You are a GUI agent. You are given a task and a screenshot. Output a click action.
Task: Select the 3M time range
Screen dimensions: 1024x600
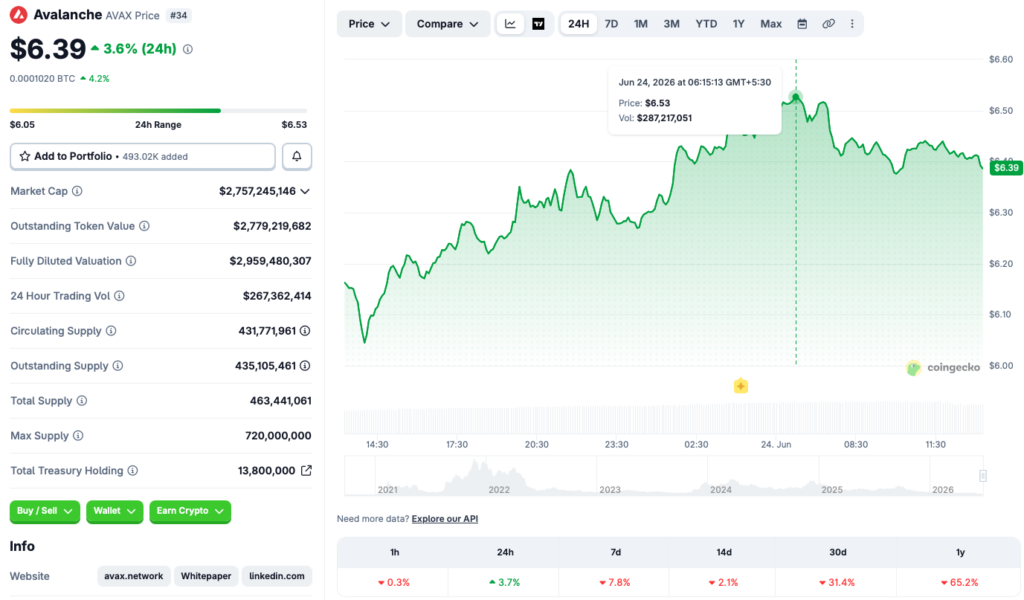coord(671,24)
